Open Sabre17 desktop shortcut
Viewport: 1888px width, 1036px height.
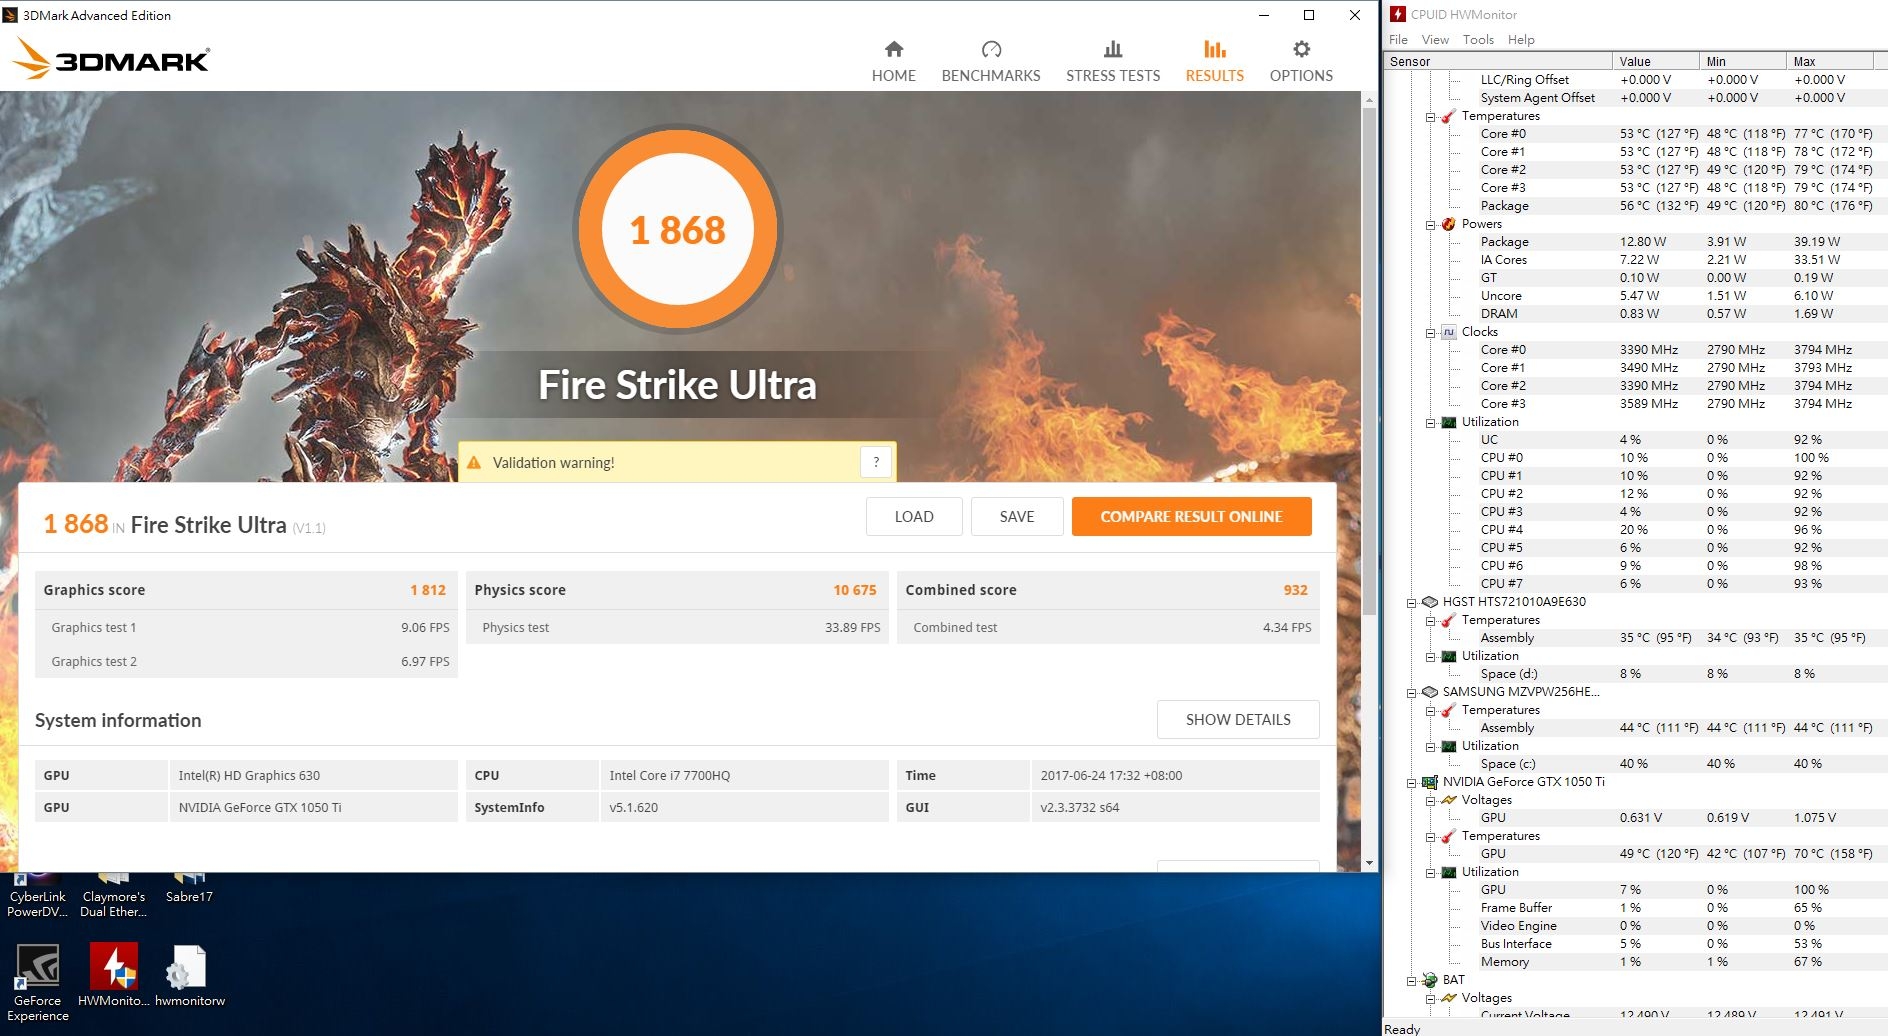pyautogui.click(x=189, y=888)
